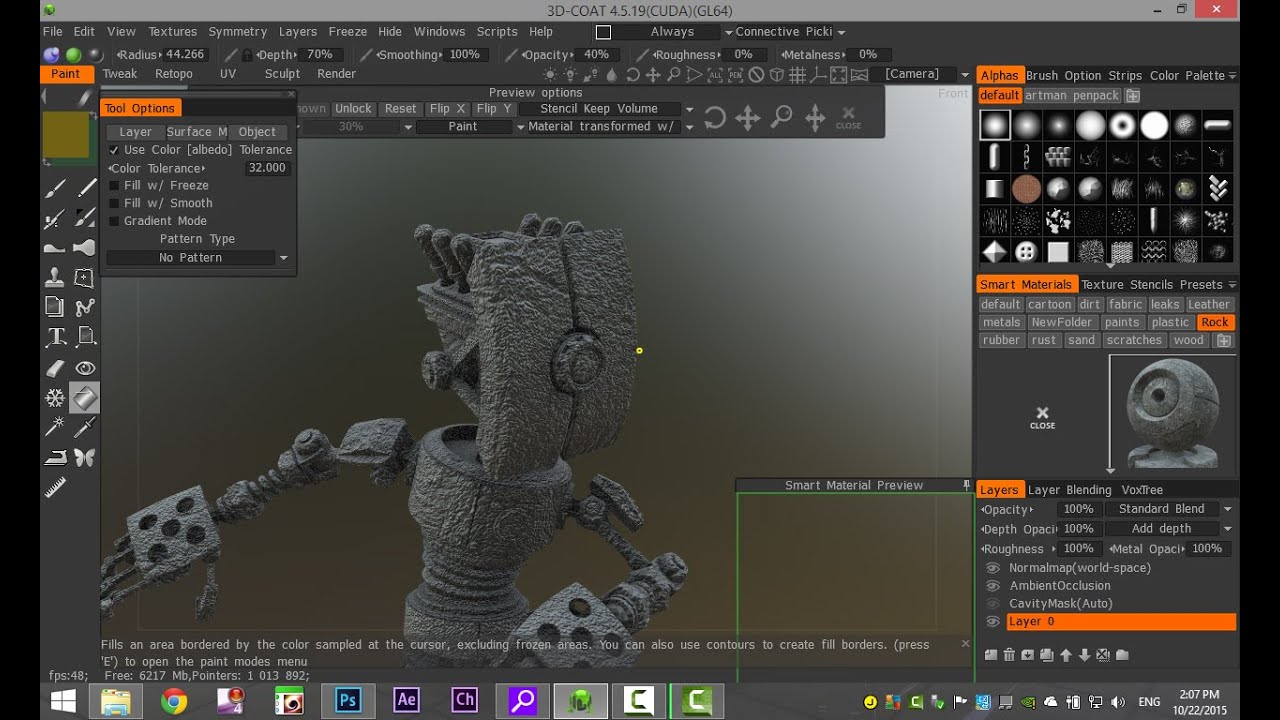Click the magnifier zoom icon in Preview options

point(782,118)
